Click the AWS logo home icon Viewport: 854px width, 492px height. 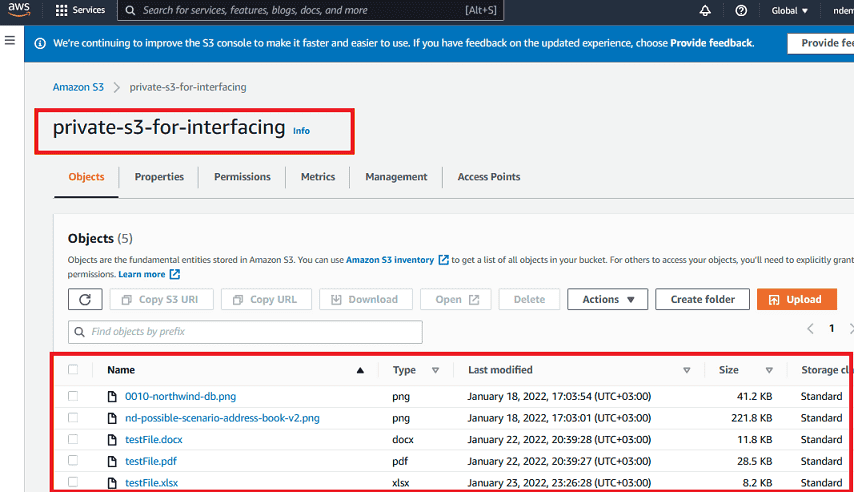coord(21,11)
